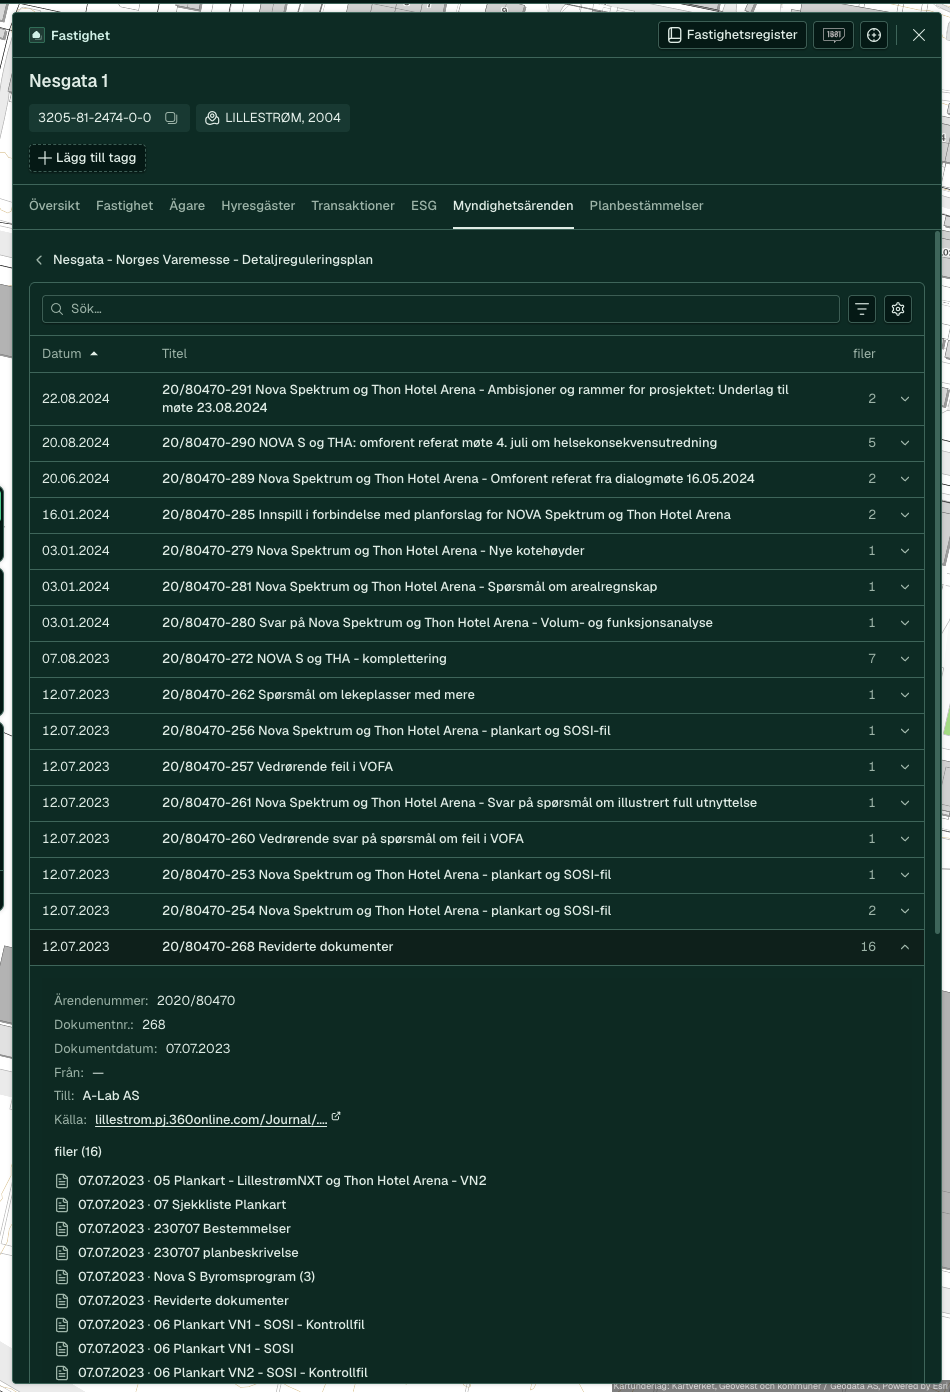Click the Sök search field
The width and height of the screenshot is (950, 1392).
[441, 309]
